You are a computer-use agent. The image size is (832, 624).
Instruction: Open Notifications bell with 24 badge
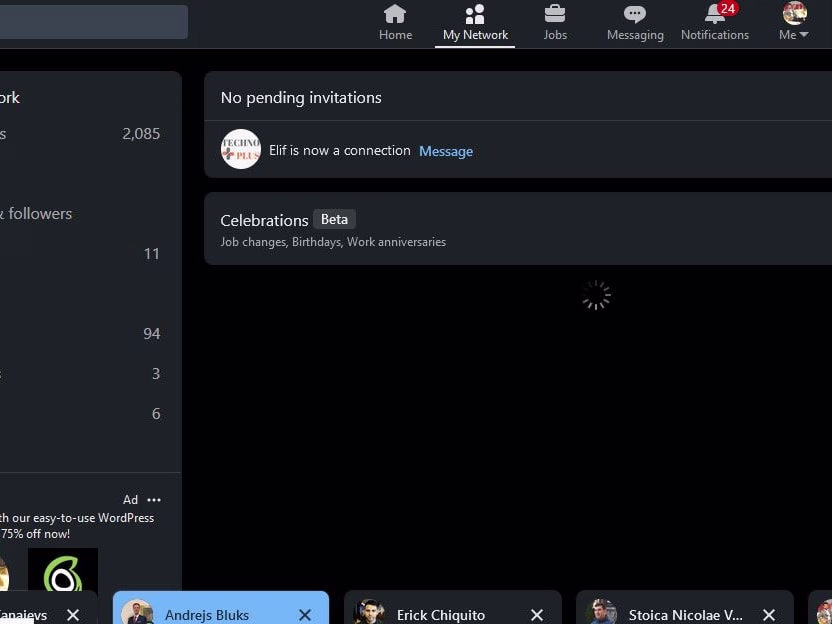coord(715,14)
